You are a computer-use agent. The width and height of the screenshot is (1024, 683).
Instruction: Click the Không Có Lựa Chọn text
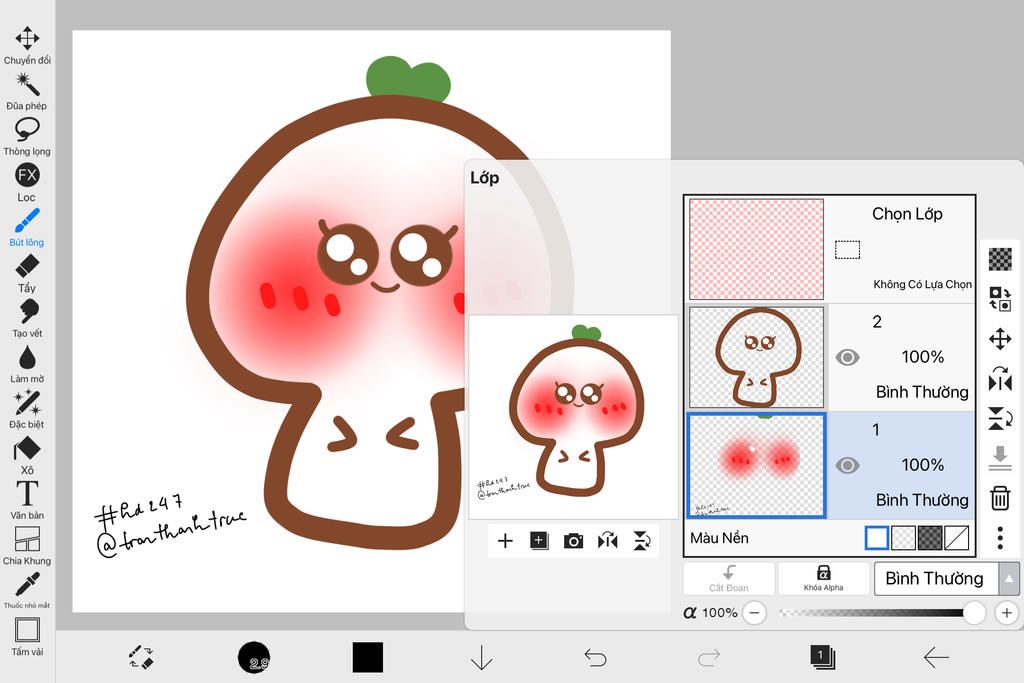click(x=922, y=284)
